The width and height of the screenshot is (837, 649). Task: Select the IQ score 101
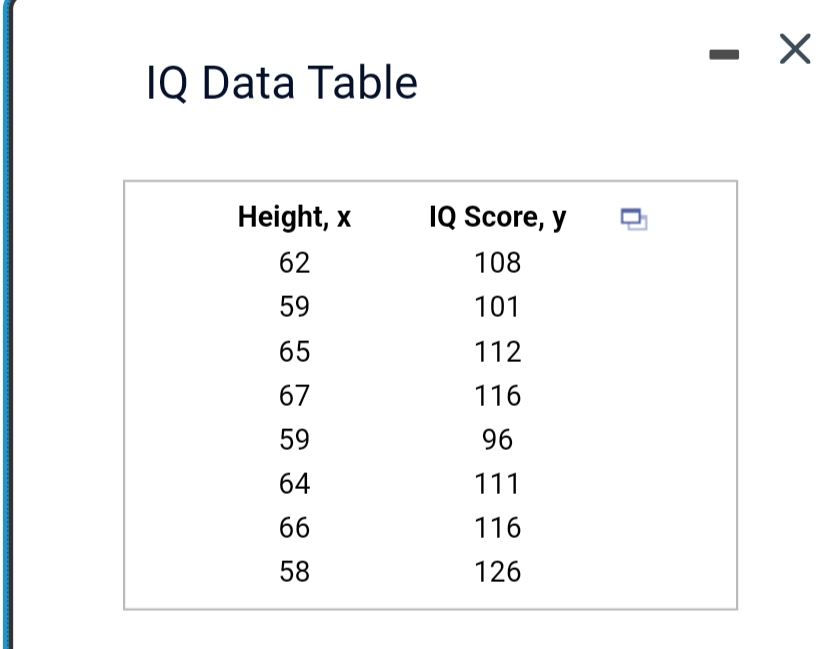click(x=496, y=307)
